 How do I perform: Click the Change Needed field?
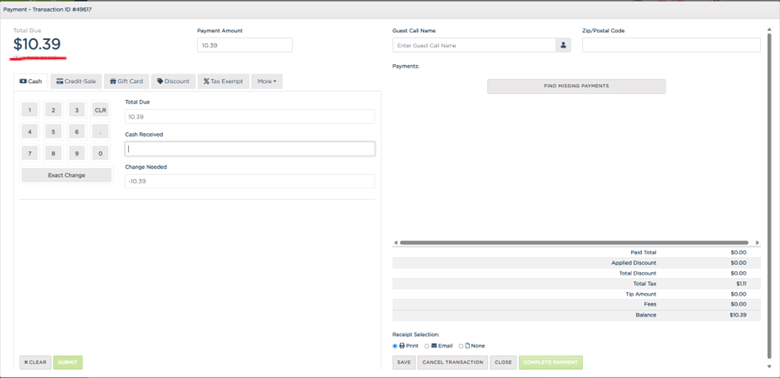(x=250, y=181)
